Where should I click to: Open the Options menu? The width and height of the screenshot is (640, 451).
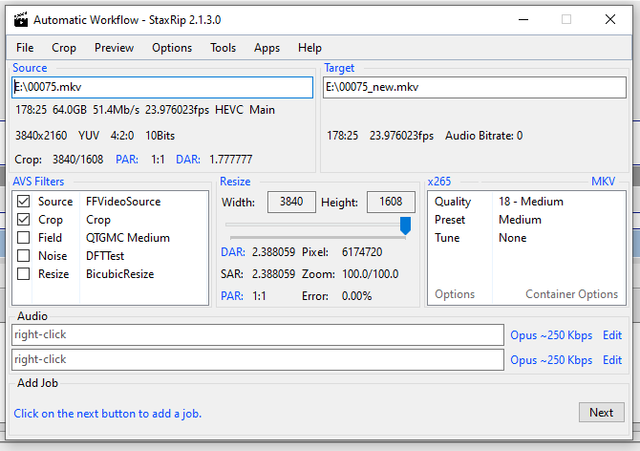pyautogui.click(x=172, y=48)
